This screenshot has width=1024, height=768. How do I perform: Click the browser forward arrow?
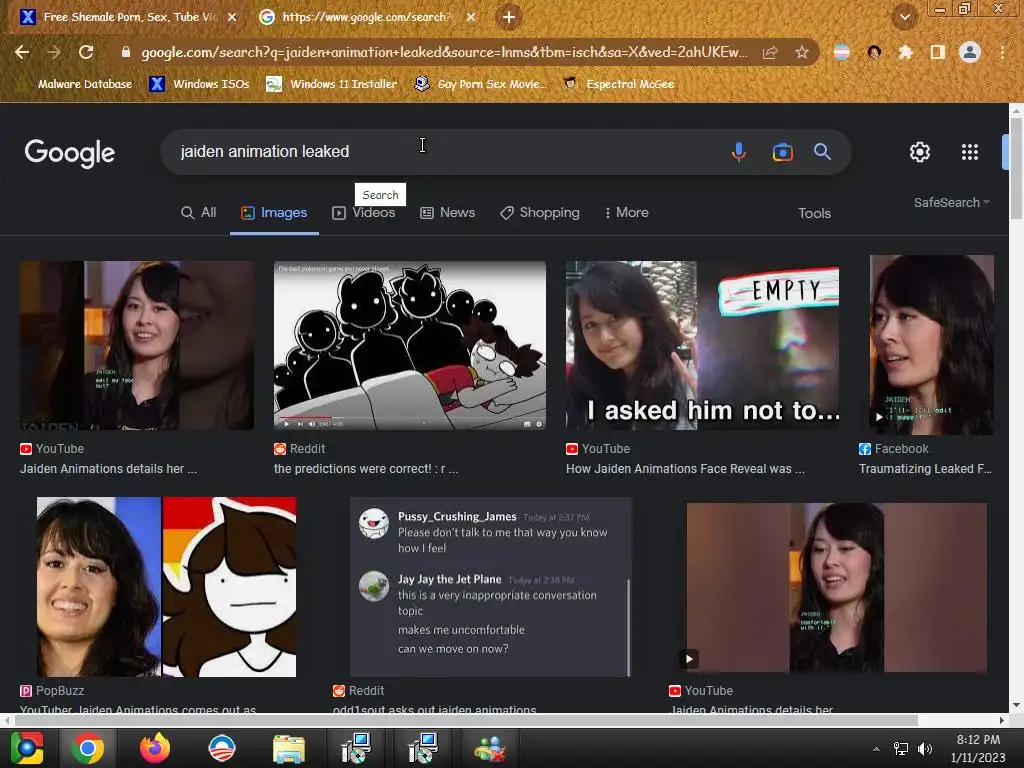(54, 52)
